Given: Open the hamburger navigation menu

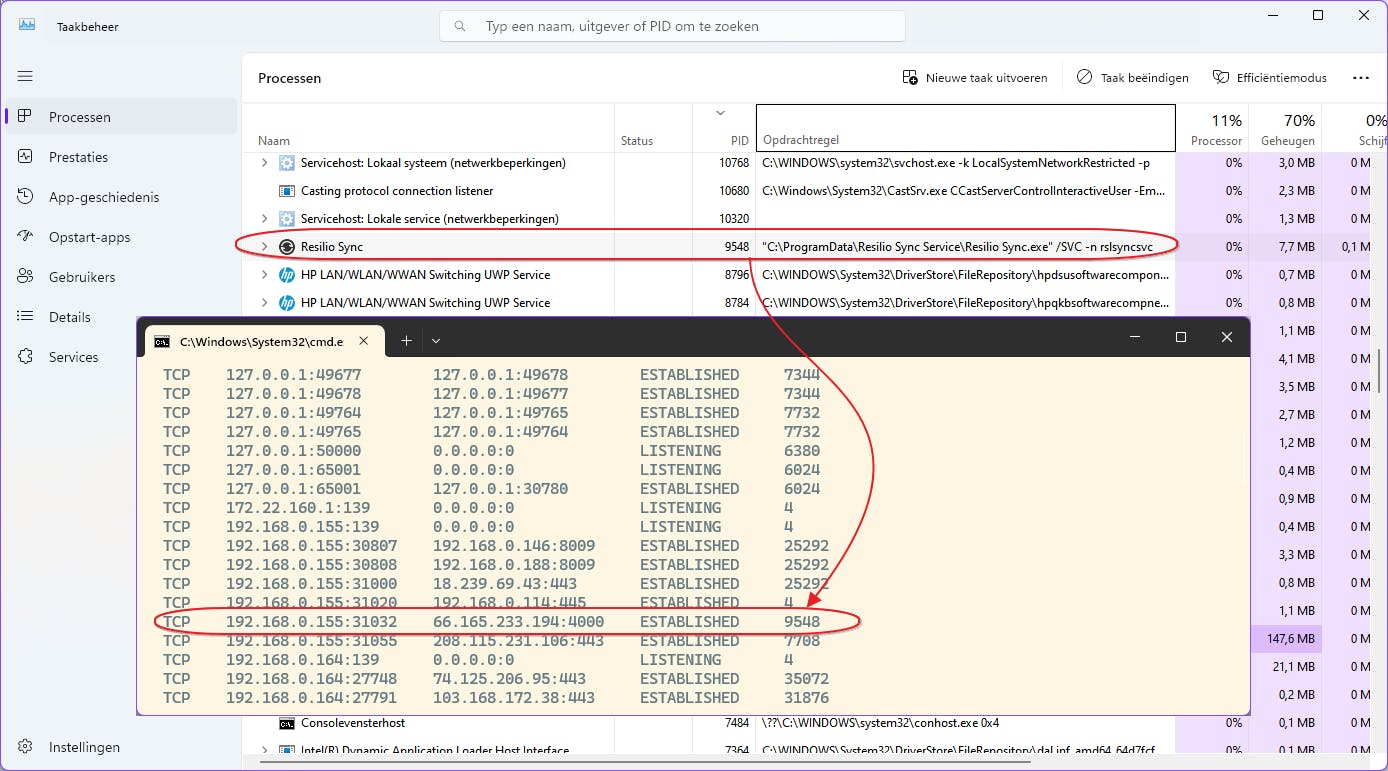Looking at the screenshot, I should (25, 76).
